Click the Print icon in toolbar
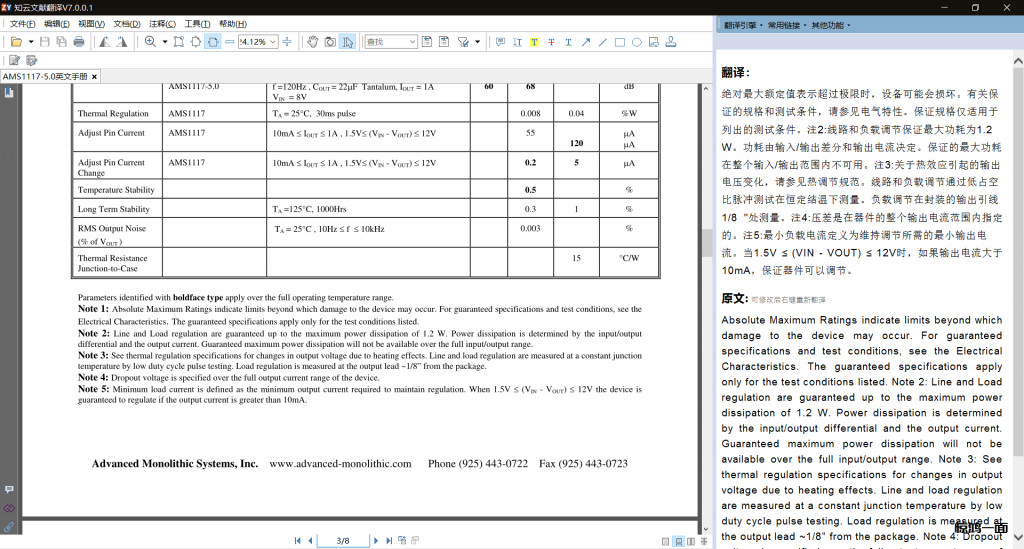 point(79,42)
